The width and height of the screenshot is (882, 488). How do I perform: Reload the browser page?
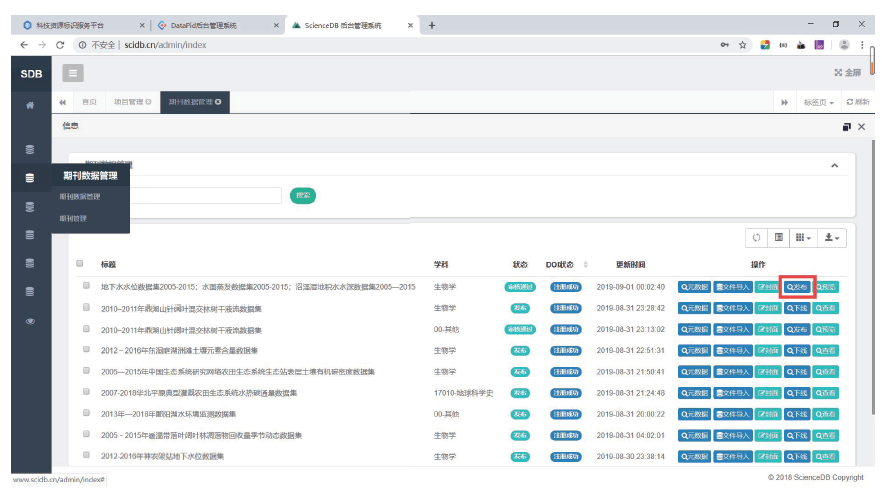[x=60, y=45]
